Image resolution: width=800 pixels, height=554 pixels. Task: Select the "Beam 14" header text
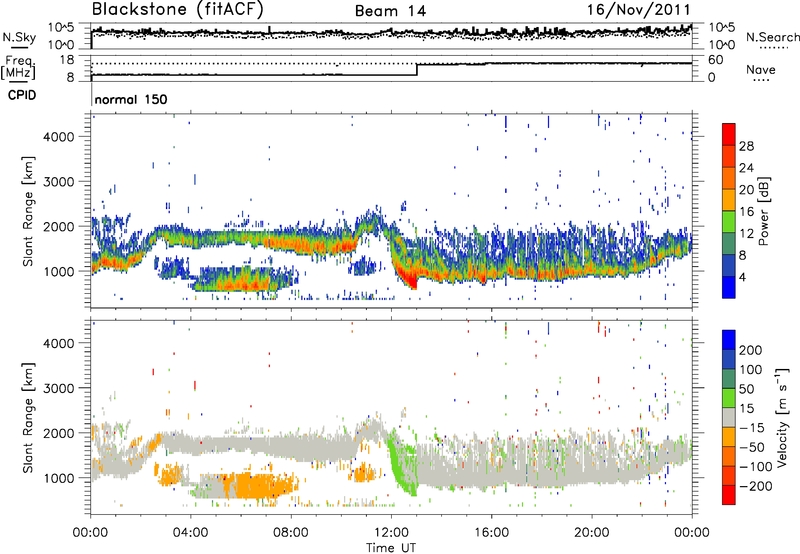click(390, 11)
